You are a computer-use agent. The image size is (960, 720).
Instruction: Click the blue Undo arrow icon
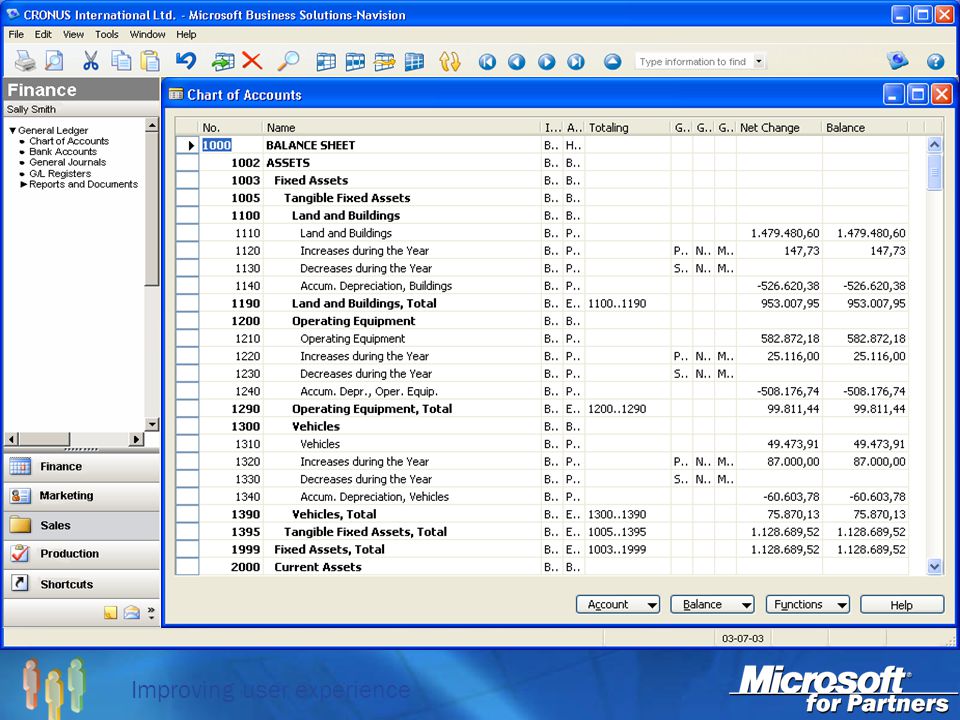tap(186, 61)
